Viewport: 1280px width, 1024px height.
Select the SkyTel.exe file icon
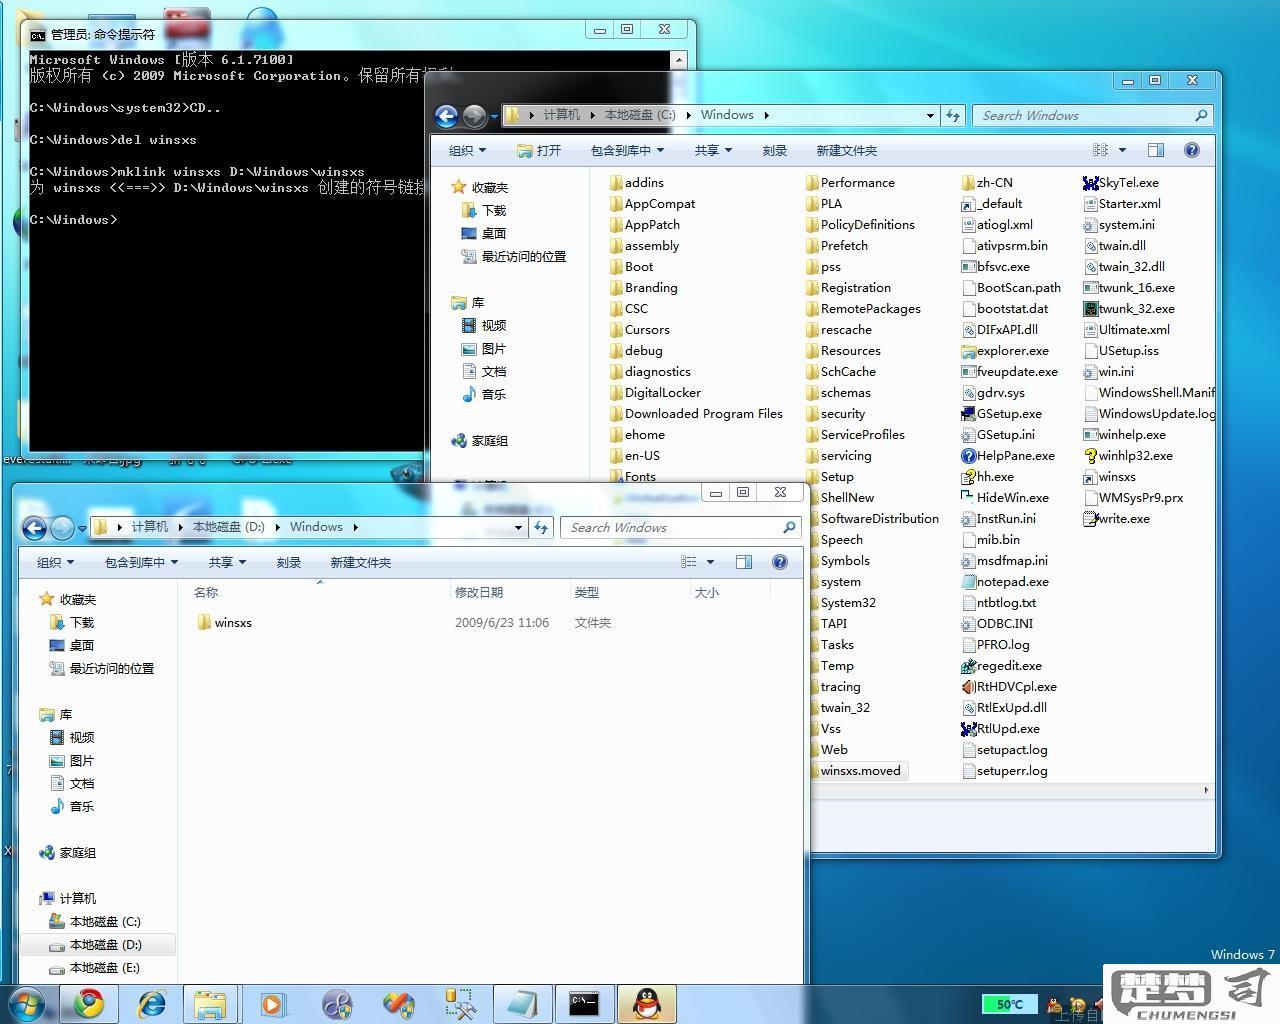[x=1090, y=183]
